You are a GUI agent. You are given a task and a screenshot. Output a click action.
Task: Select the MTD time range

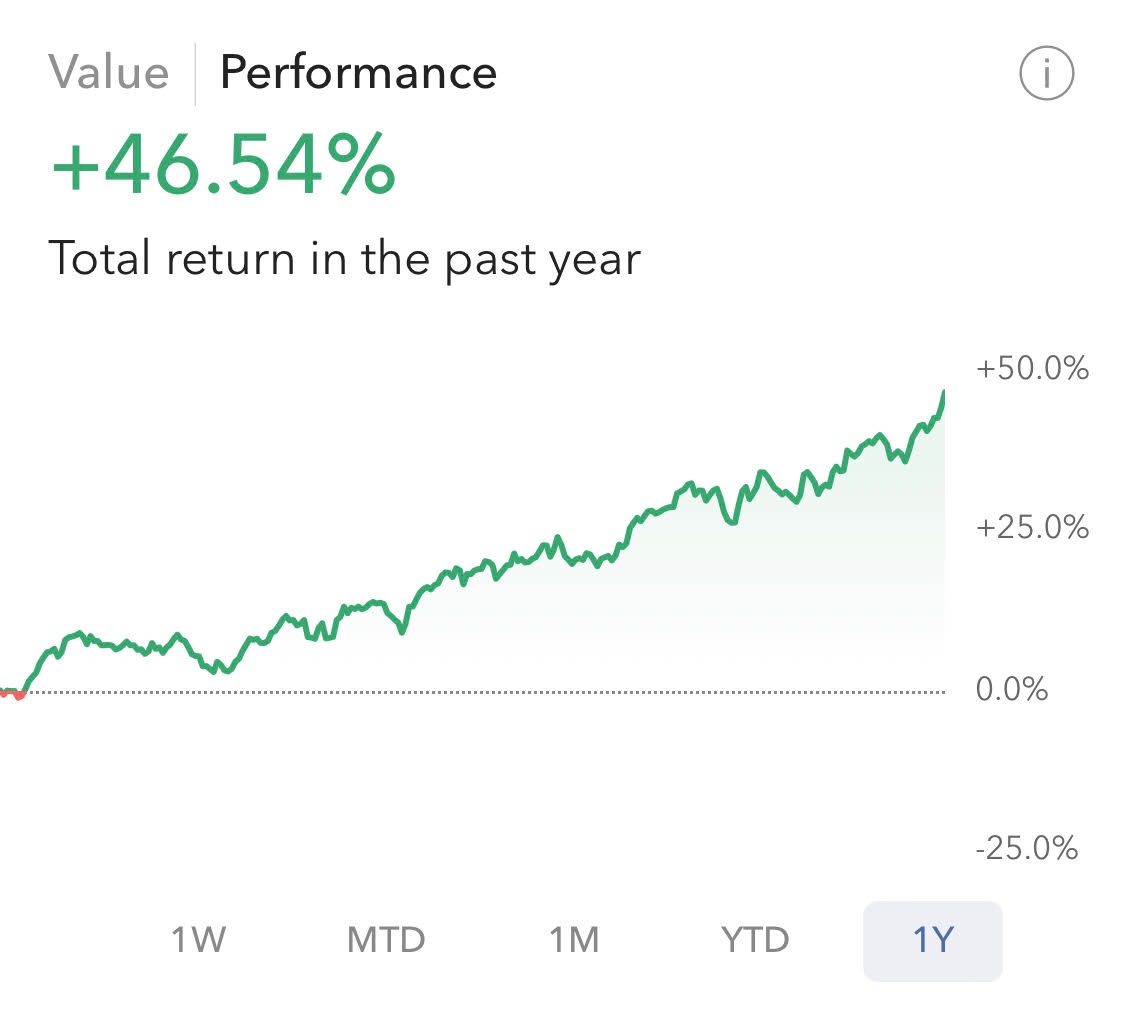[x=386, y=940]
